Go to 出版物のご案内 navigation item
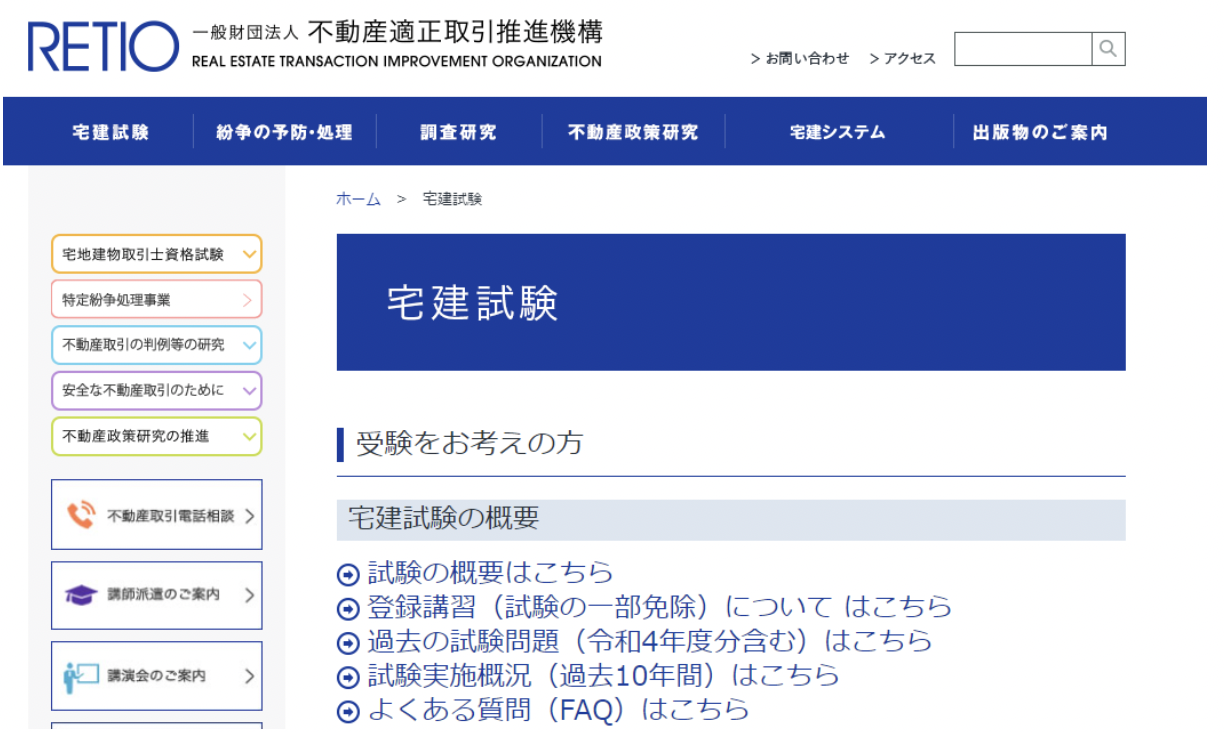The image size is (1224, 732). (1040, 132)
